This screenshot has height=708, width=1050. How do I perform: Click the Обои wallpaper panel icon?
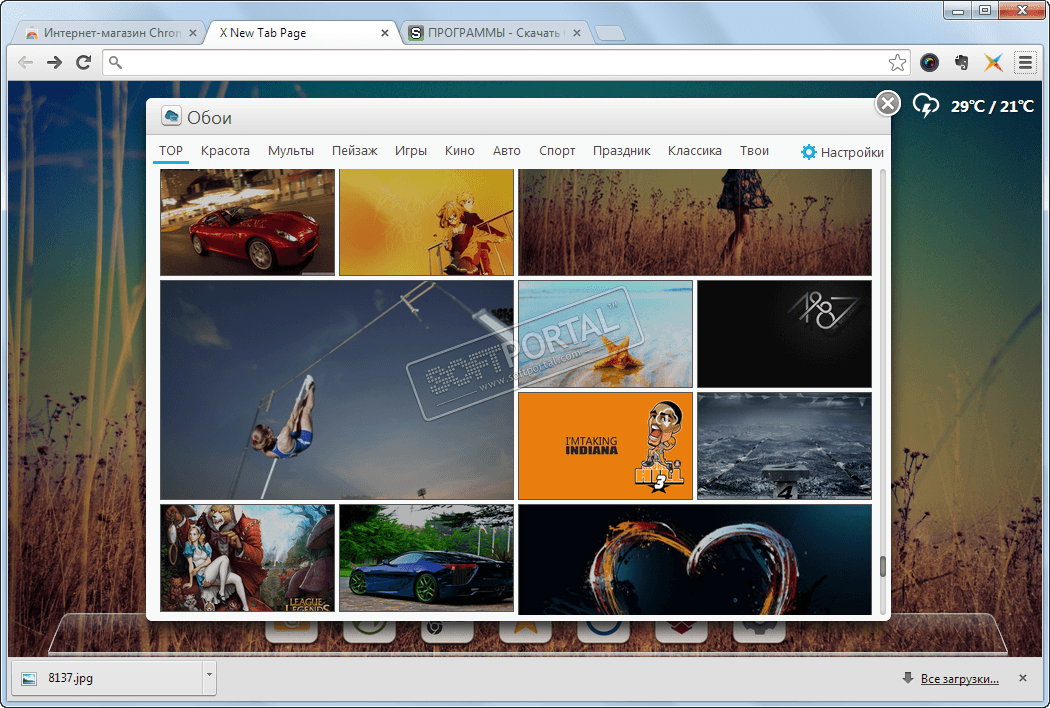[171, 116]
